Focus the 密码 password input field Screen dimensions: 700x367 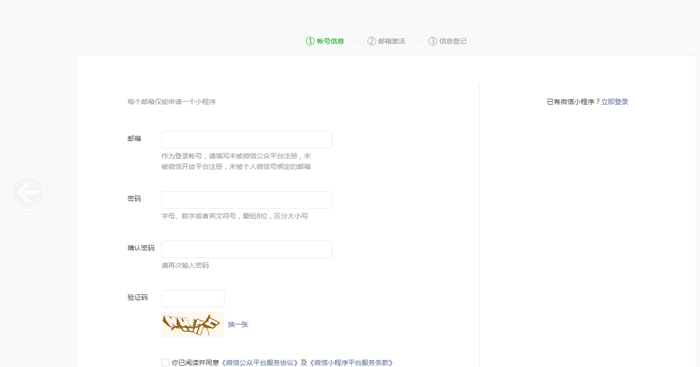(x=246, y=200)
